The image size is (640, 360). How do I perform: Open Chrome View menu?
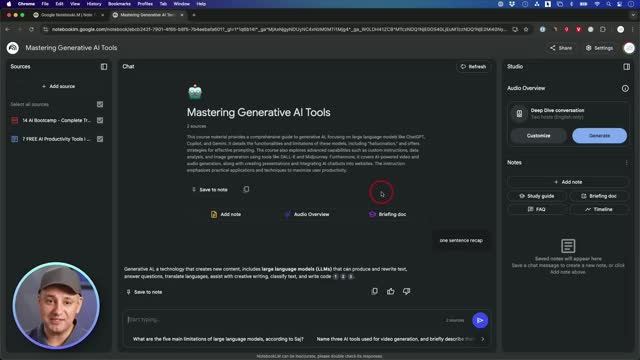(75, 4)
